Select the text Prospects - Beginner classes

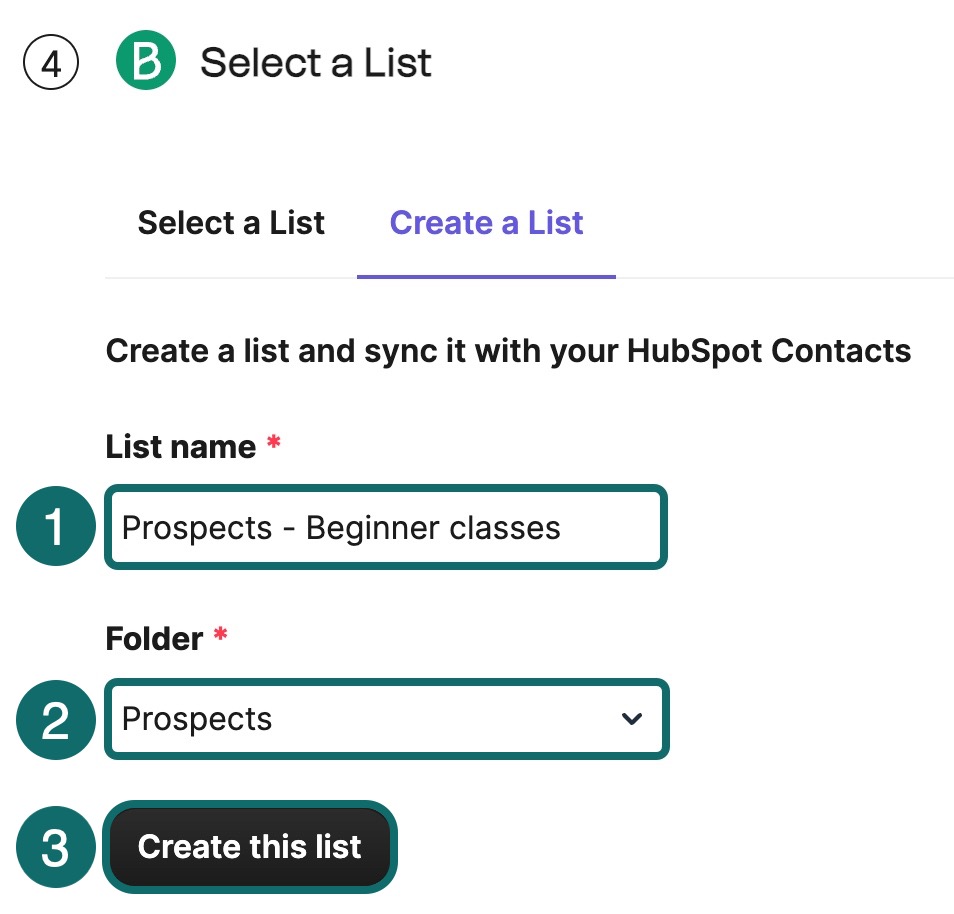pyautogui.click(x=340, y=527)
